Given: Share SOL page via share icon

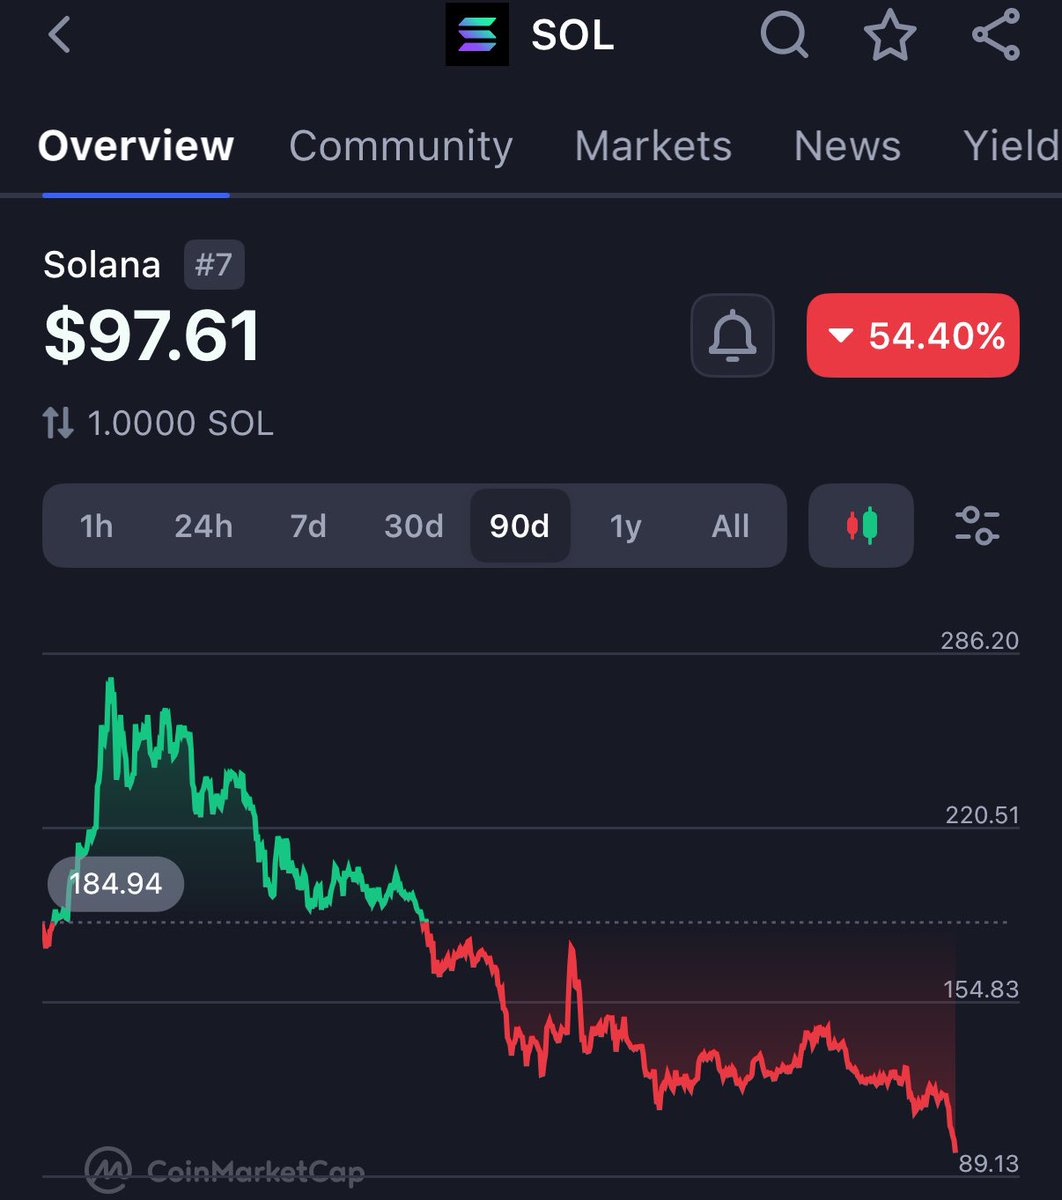Looking at the screenshot, I should 996,36.
